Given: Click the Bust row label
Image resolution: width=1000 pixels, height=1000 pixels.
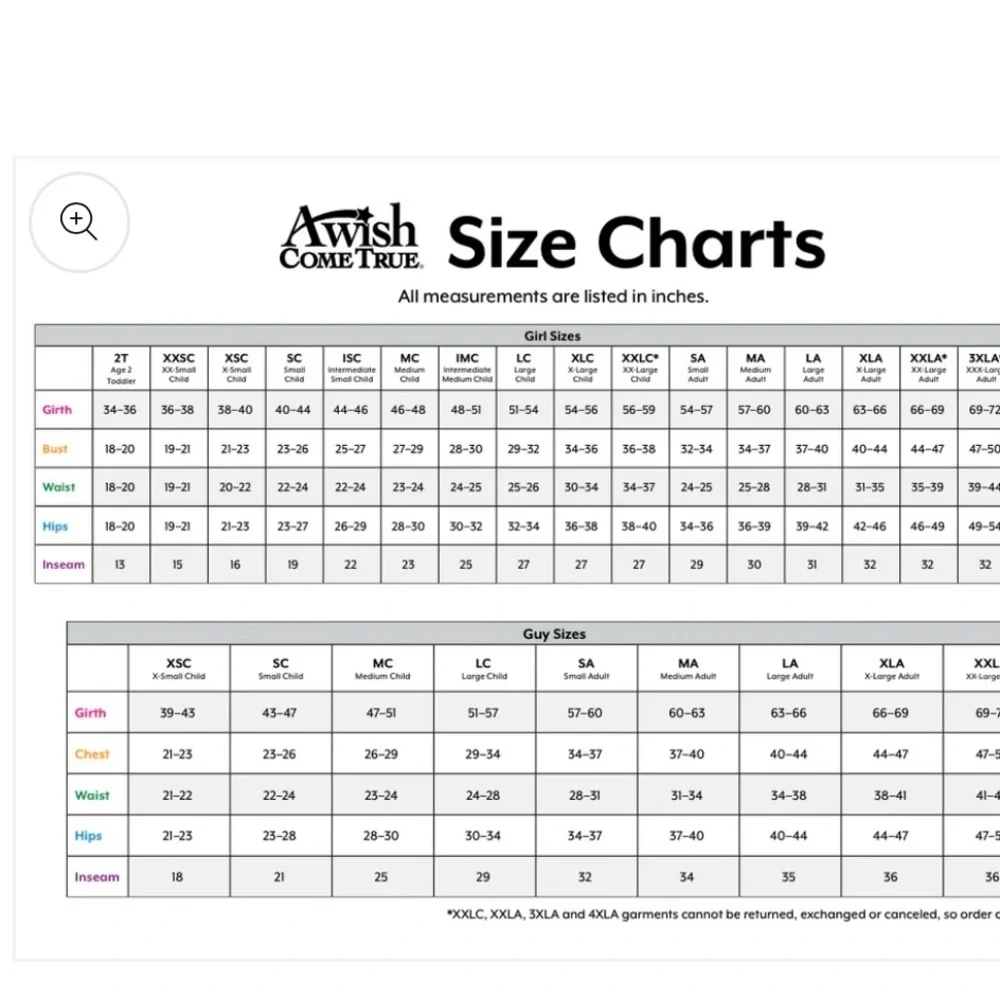Looking at the screenshot, I should [x=55, y=449].
